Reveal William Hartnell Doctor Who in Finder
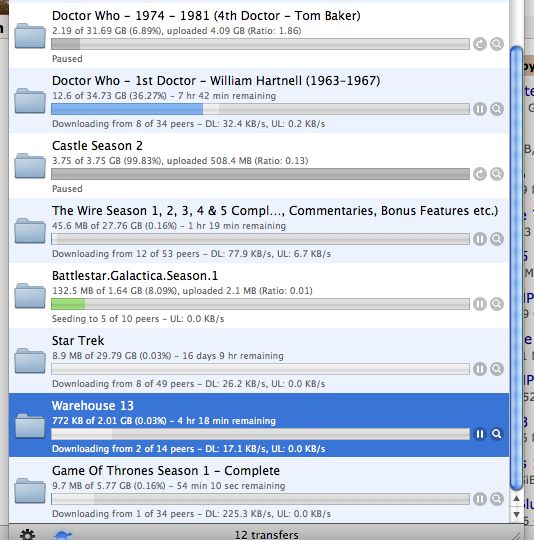Viewport: 534px width, 540px height. coord(497,109)
